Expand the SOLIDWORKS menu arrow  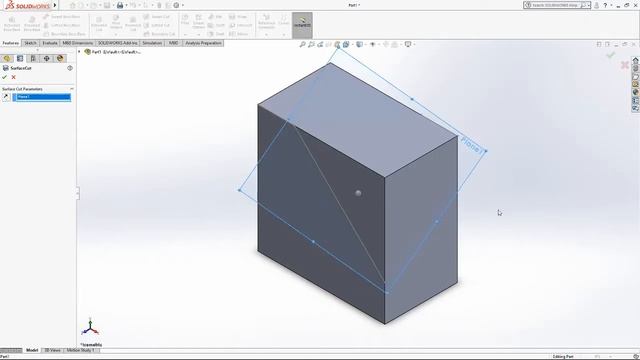click(x=55, y=5)
